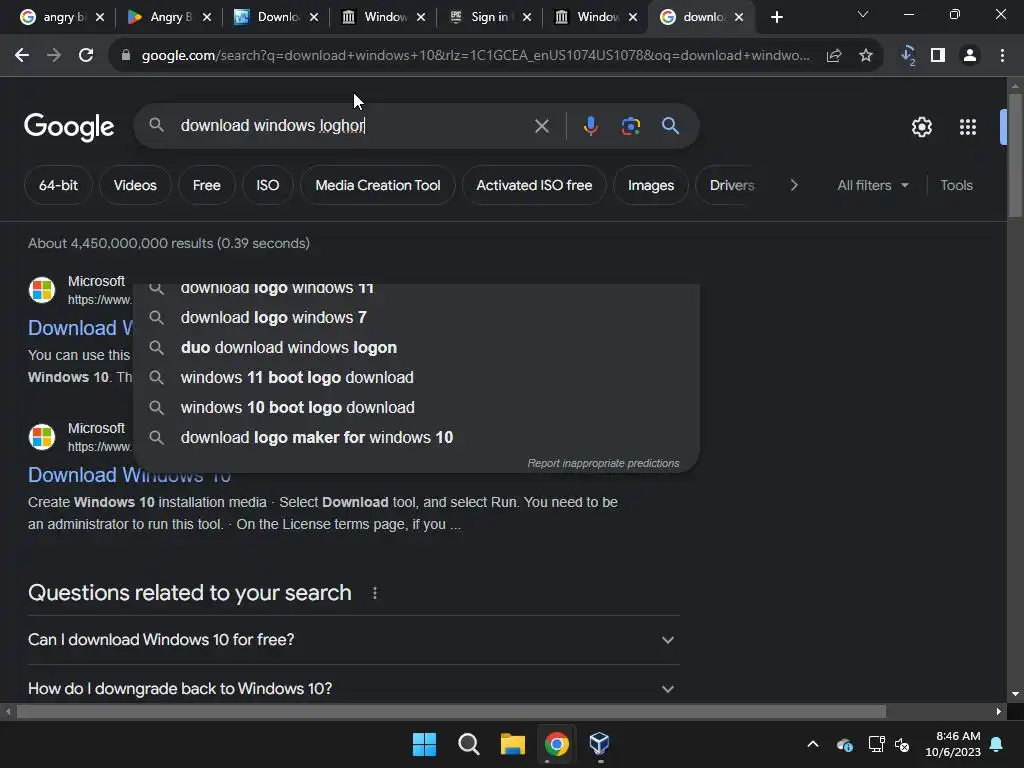
Task: Choose 'windows 10 boot logo download'
Action: click(416, 408)
